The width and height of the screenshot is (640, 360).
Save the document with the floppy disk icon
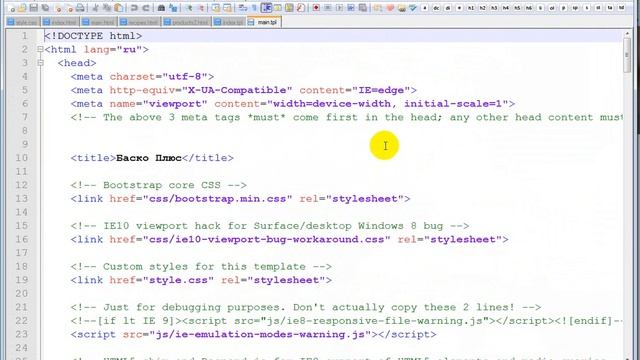pyautogui.click(x=33, y=8)
